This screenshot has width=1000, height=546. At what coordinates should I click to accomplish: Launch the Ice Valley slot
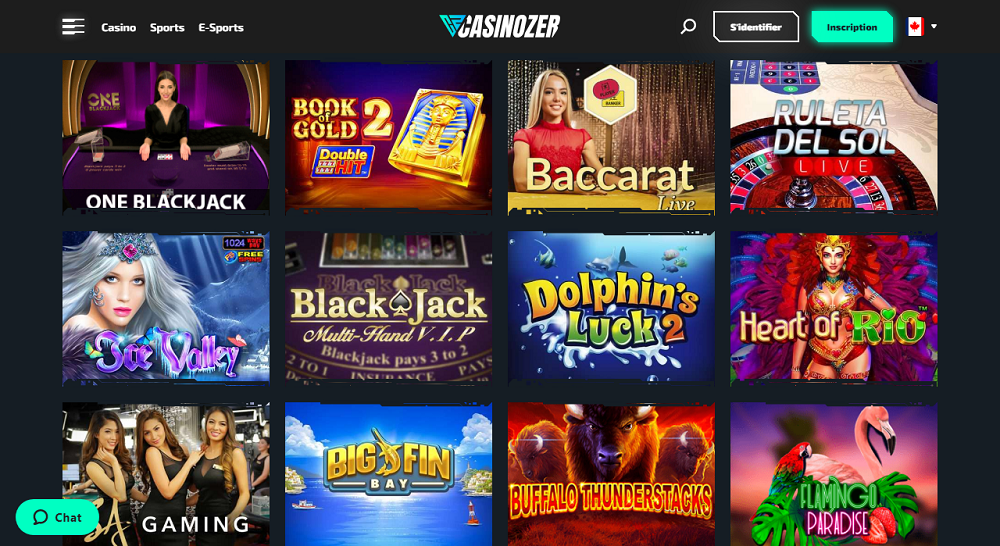pyautogui.click(x=166, y=307)
